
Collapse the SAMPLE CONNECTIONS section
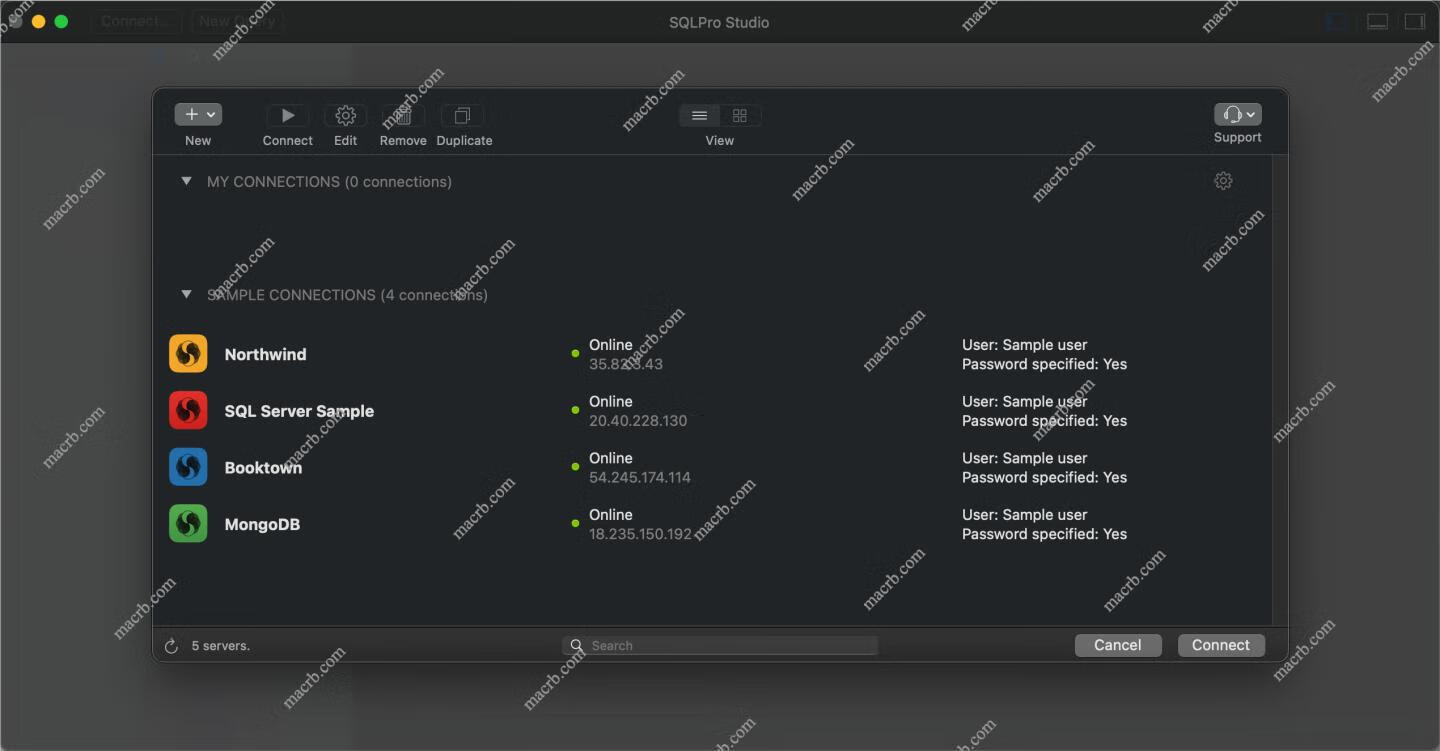point(186,294)
